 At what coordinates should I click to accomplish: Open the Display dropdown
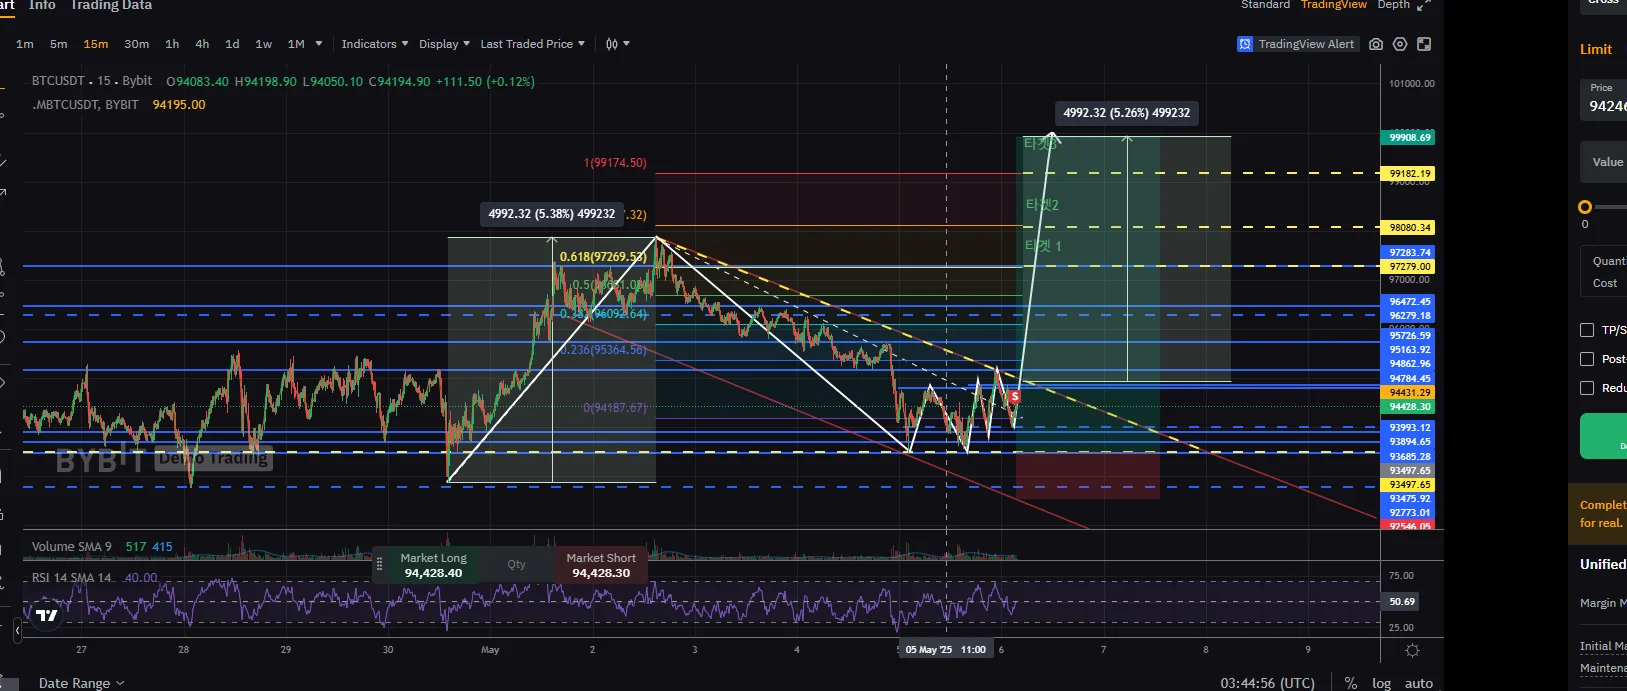[x=445, y=44]
